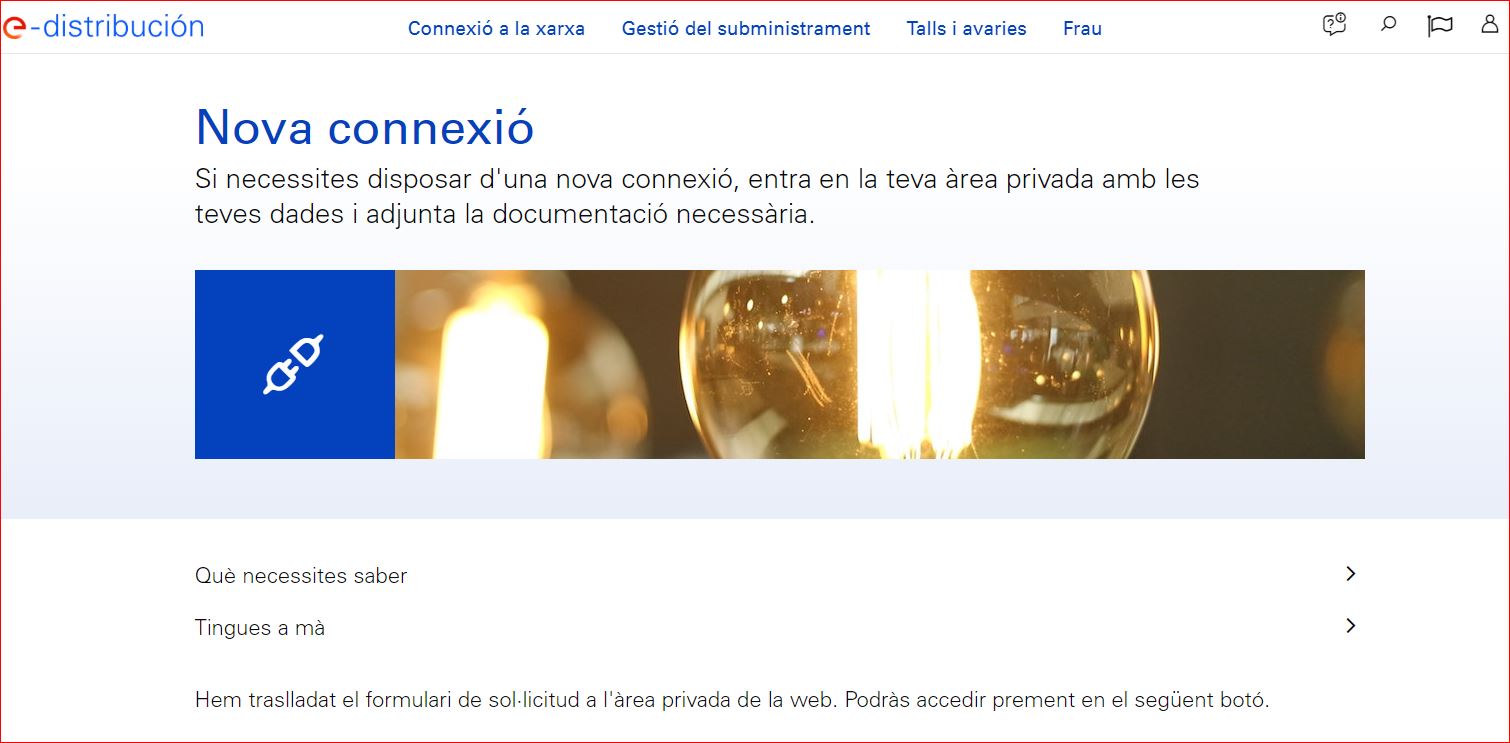
Task: Select 'Talls i avaries' in navigation
Action: (966, 29)
